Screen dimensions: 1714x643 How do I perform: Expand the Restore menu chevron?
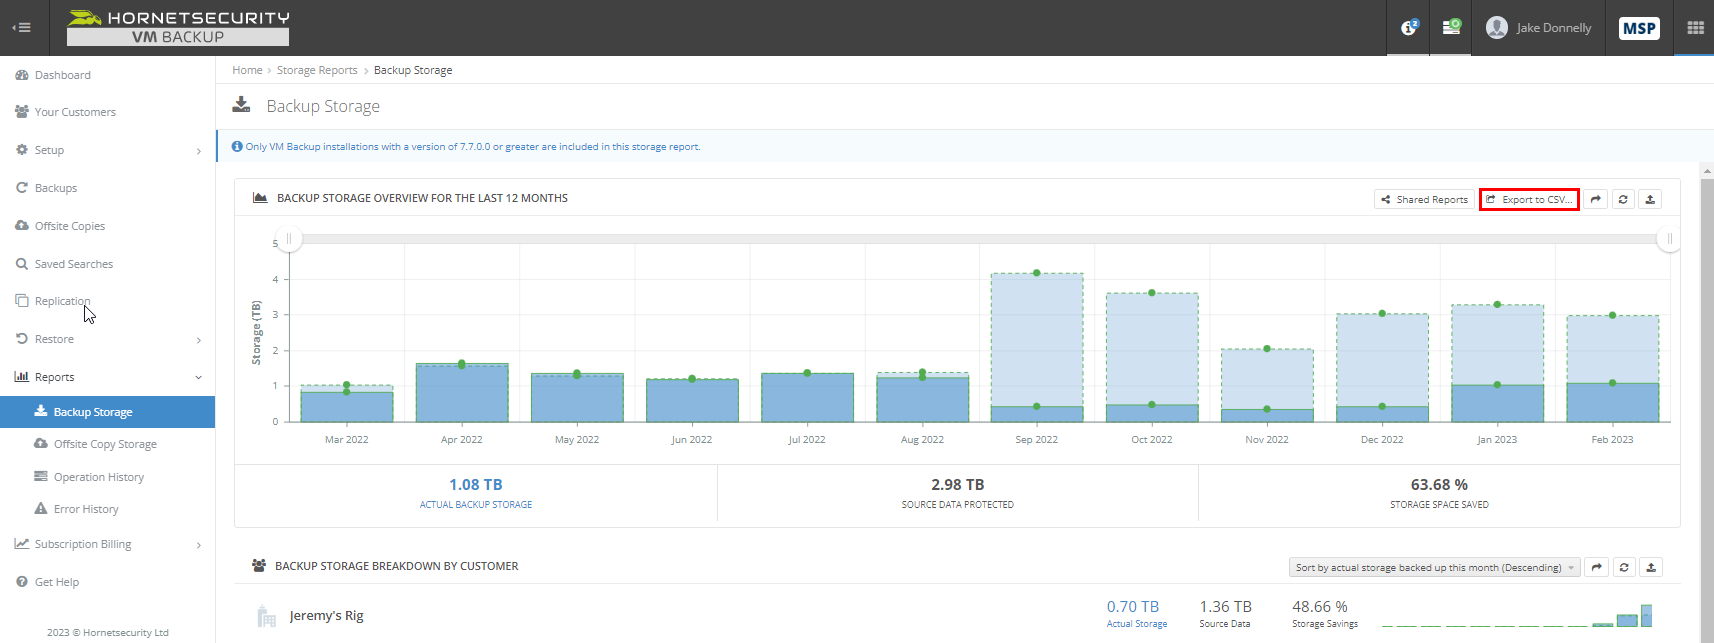[x=198, y=340]
